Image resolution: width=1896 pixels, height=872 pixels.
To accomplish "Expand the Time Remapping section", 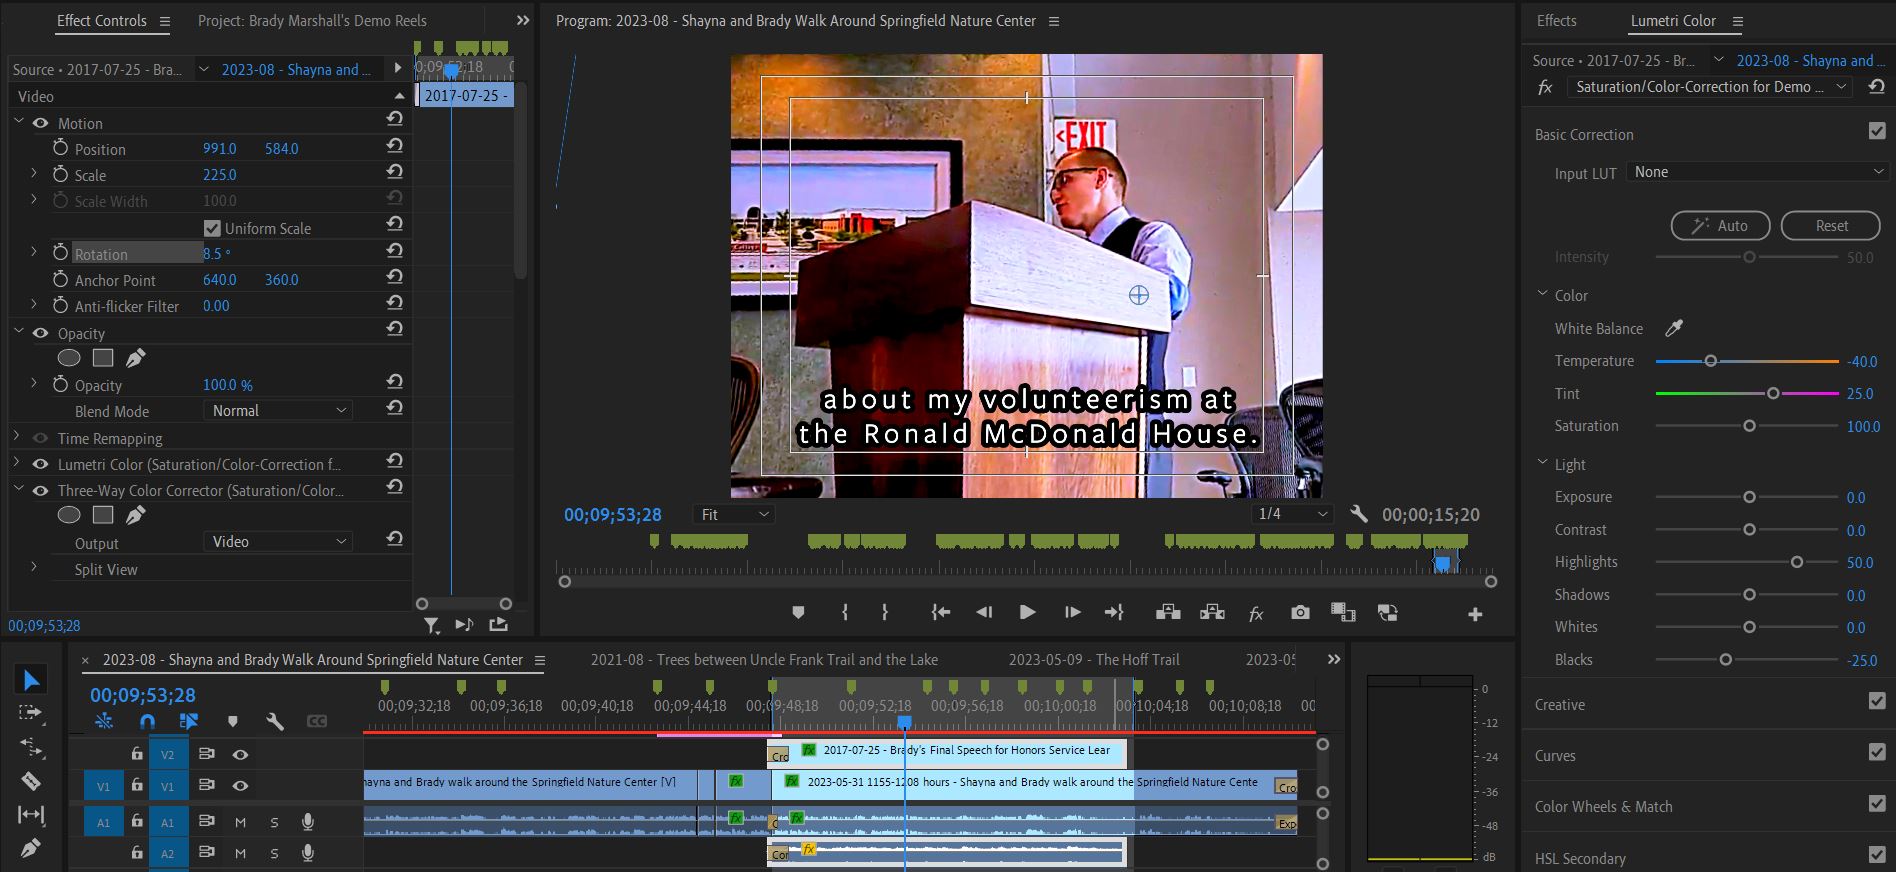I will pos(17,437).
